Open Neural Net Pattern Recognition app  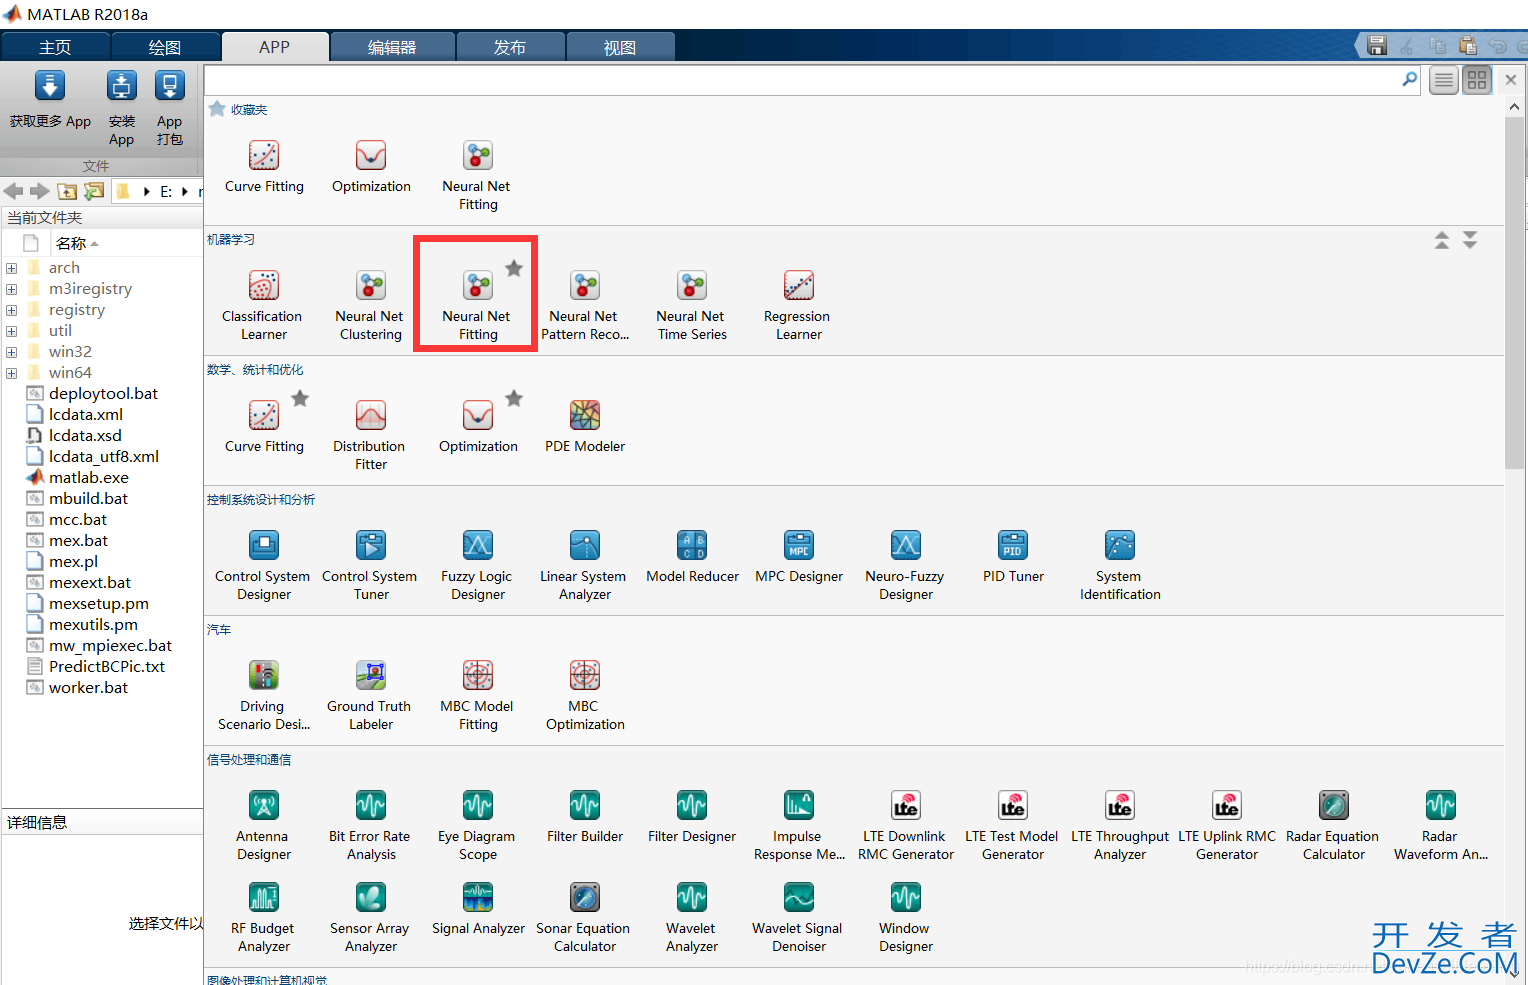pyautogui.click(x=584, y=305)
